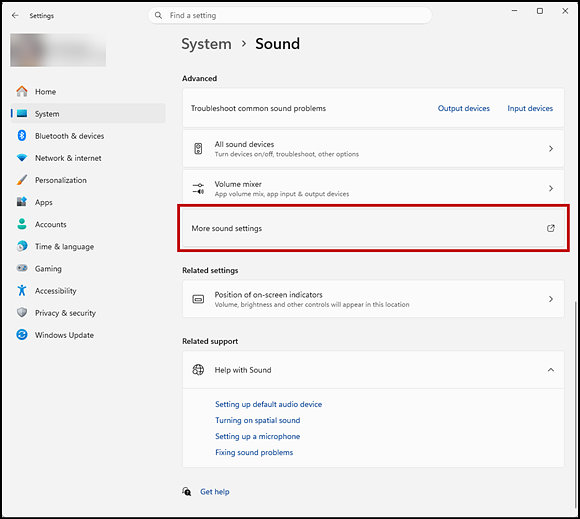Screen dimensions: 580x519
Task: Open Setting up a microphone link
Action: [x=257, y=436]
